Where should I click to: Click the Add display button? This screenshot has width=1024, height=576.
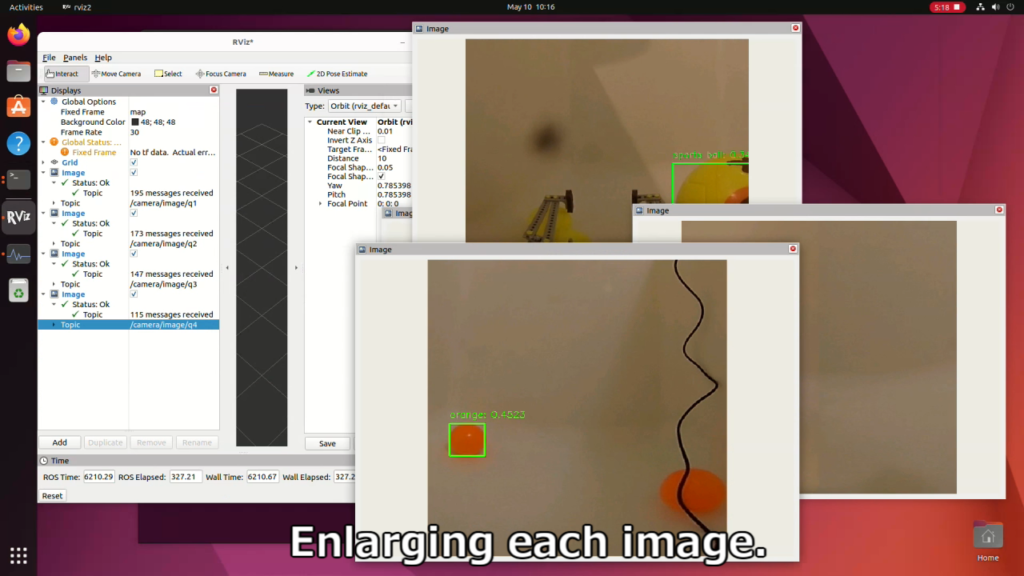(x=60, y=442)
